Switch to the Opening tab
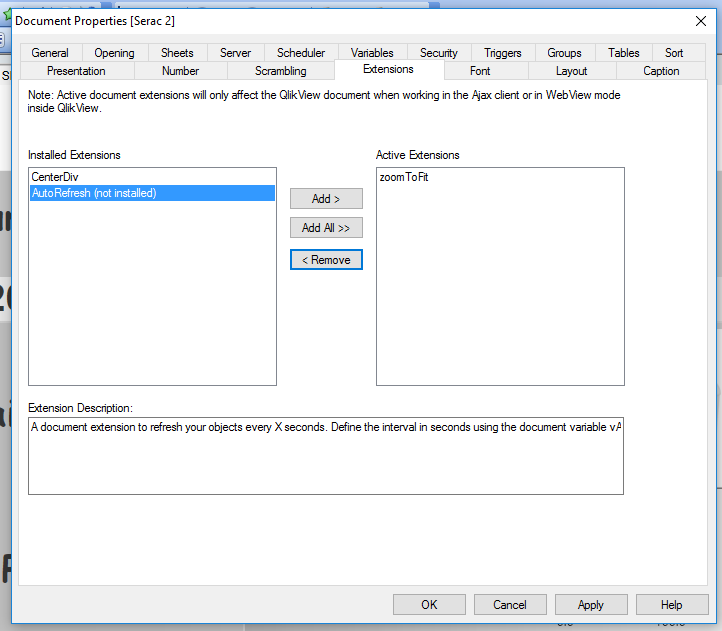Screen dimensions: 722x631 point(114,53)
